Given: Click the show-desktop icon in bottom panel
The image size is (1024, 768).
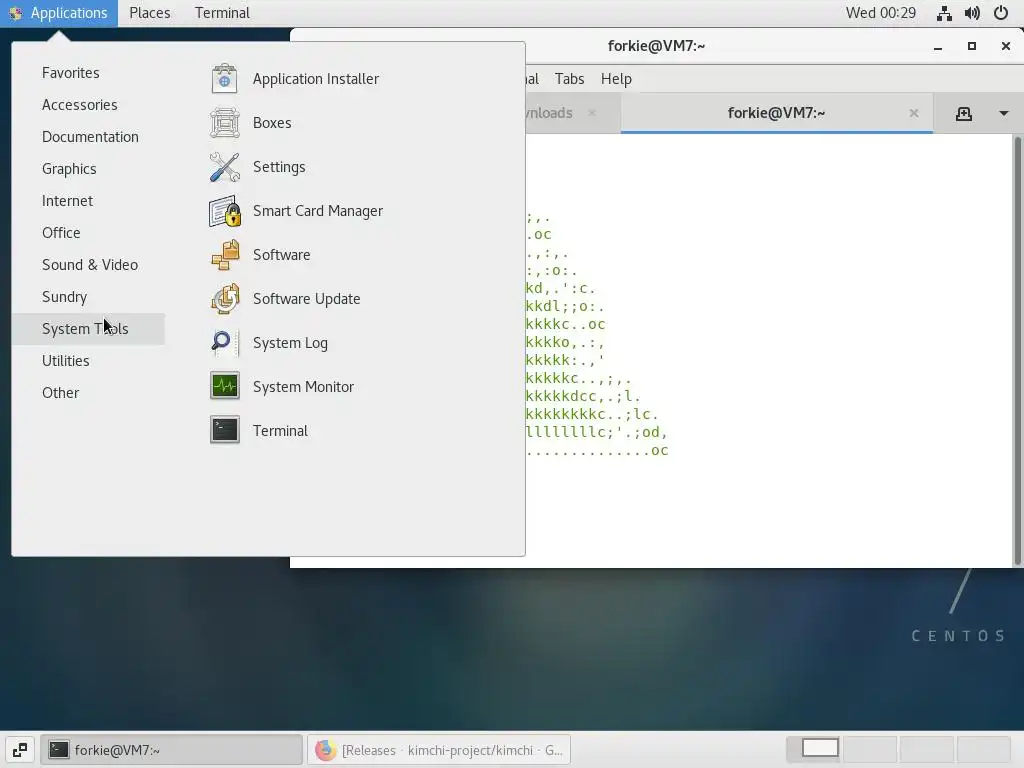Looking at the screenshot, I should 20,750.
